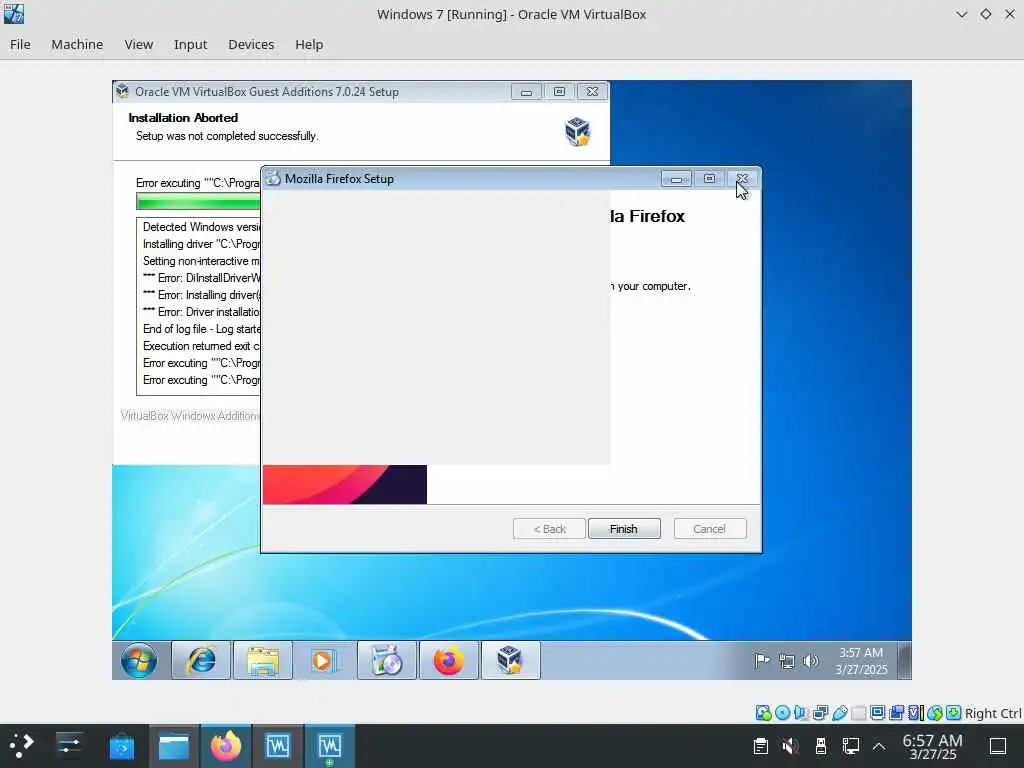
Task: Click Finish in Firefox Setup
Action: [x=624, y=529]
